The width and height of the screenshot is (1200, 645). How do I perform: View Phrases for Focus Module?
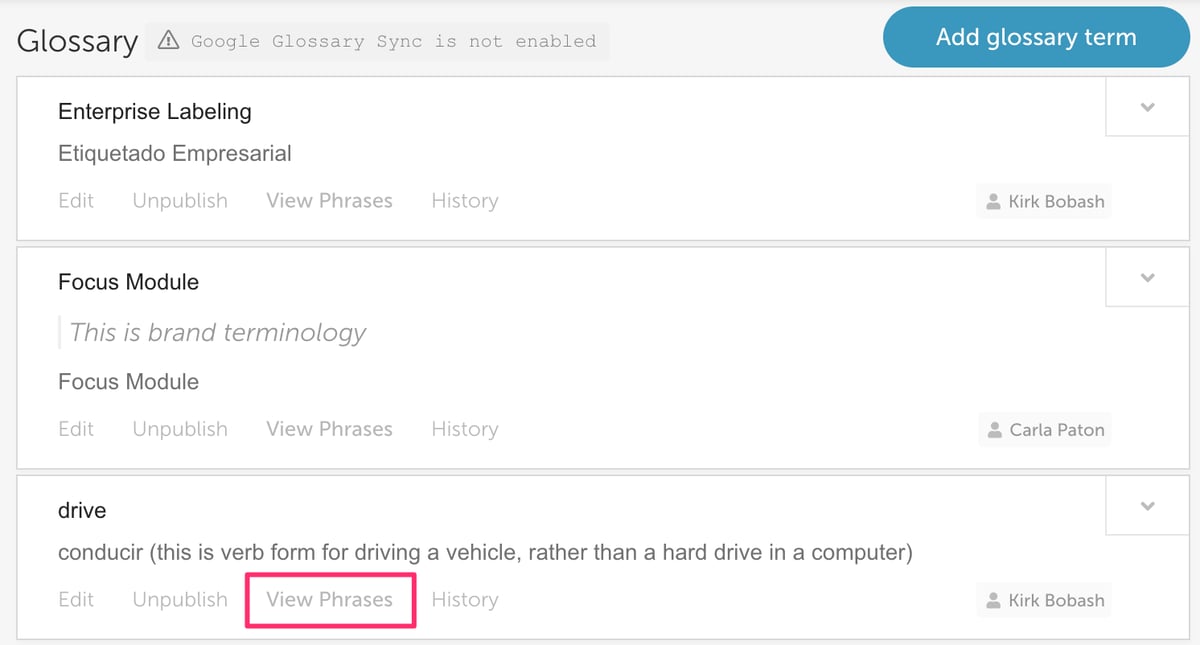[329, 429]
